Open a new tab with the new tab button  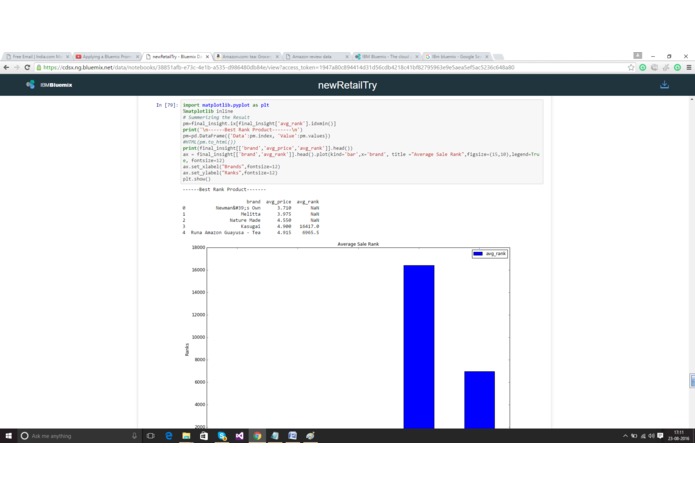pos(498,57)
